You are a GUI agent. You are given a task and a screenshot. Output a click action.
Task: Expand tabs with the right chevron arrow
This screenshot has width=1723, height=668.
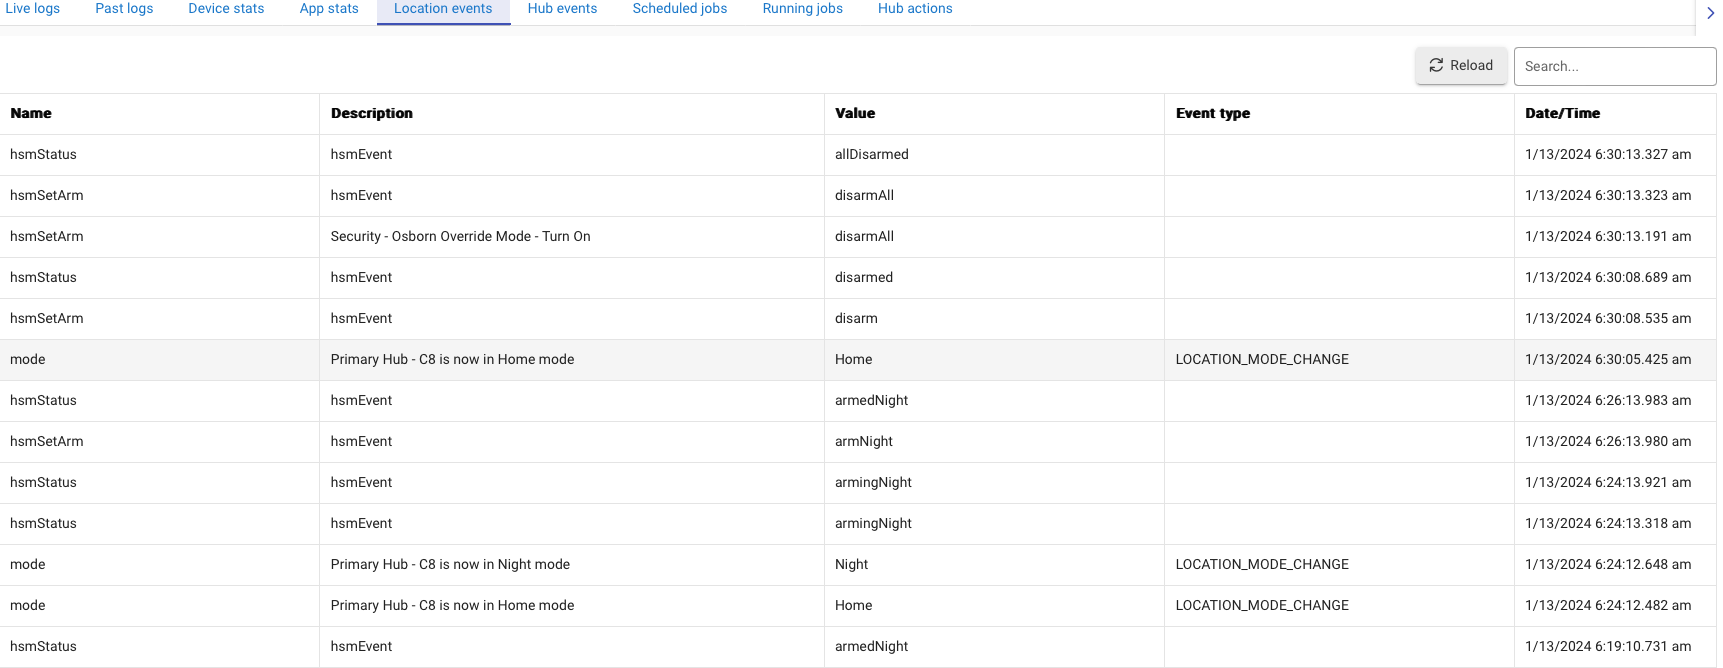1710,13
